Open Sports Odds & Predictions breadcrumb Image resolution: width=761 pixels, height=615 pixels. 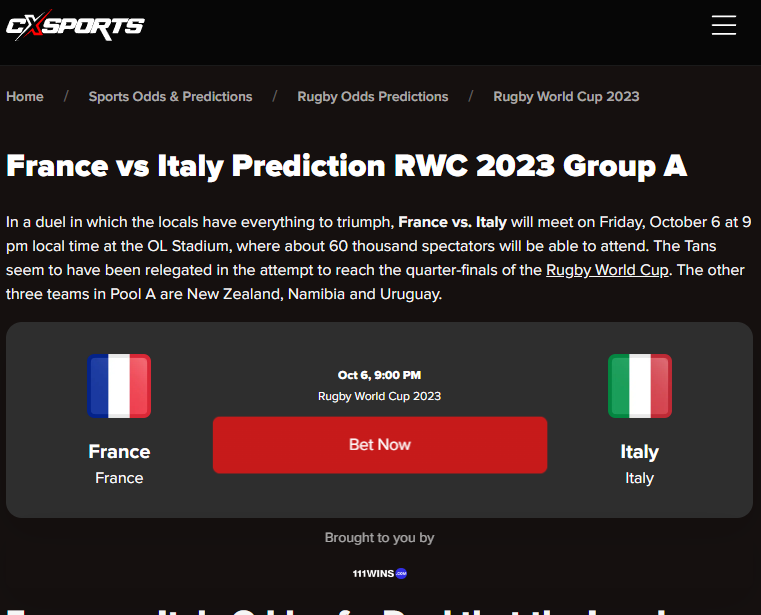[170, 97]
